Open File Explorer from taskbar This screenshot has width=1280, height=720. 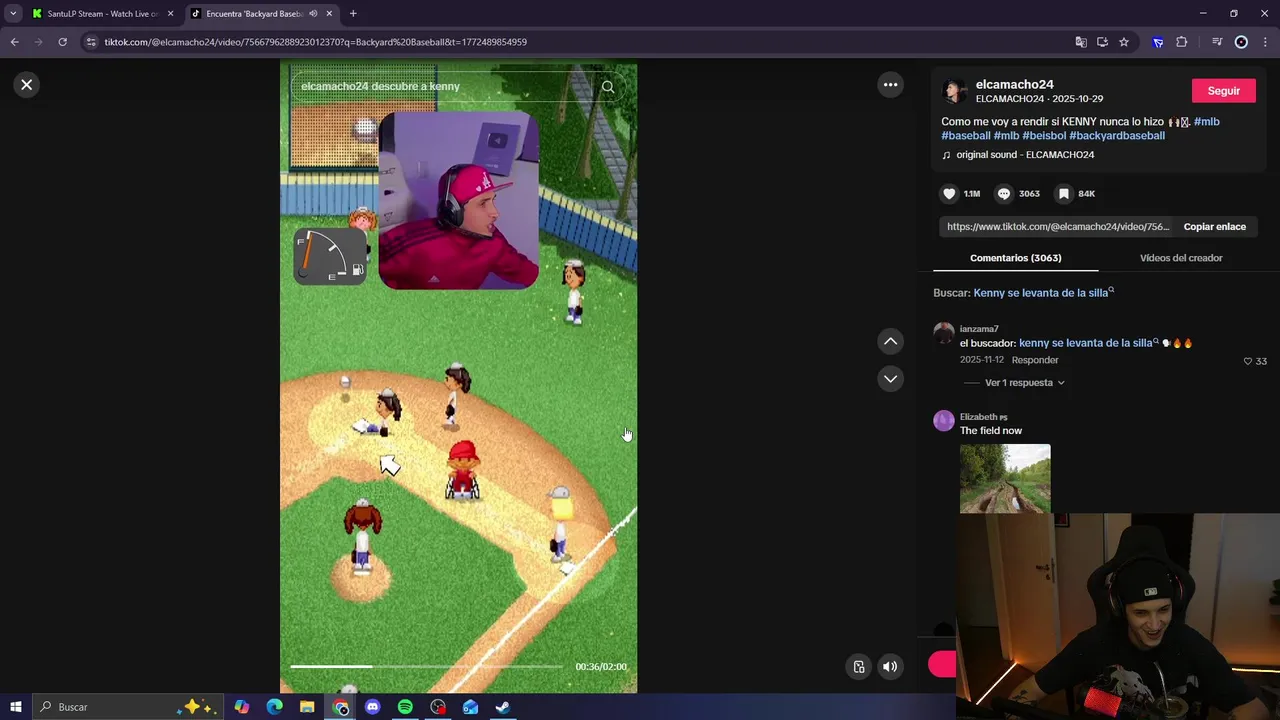[x=307, y=707]
